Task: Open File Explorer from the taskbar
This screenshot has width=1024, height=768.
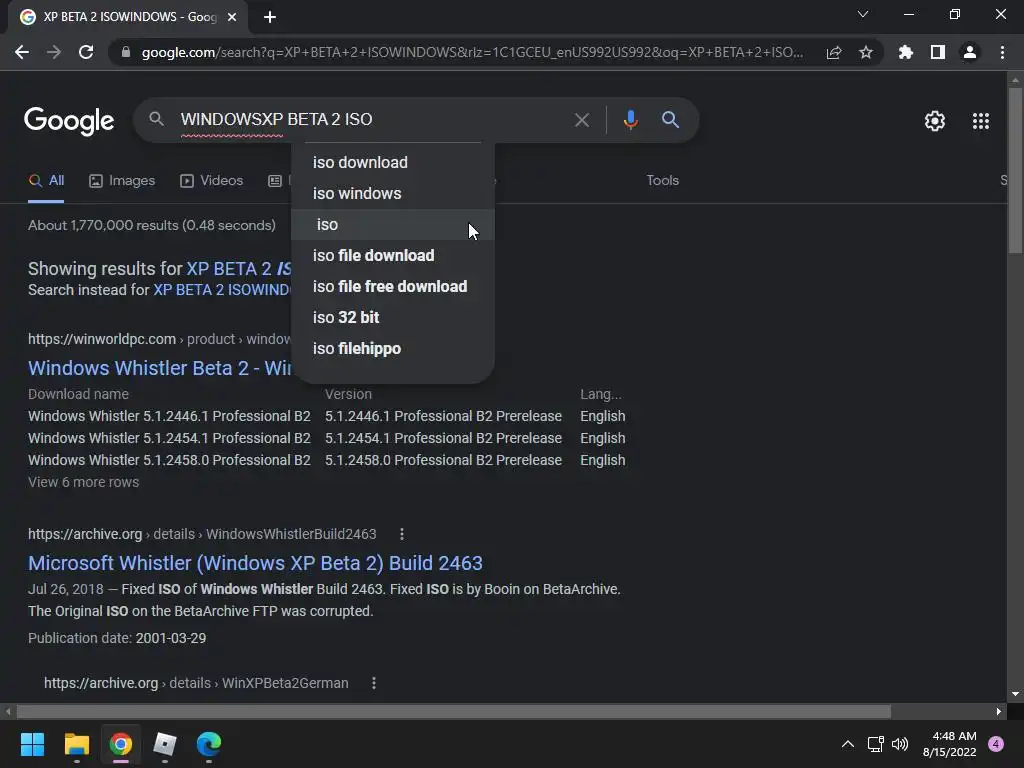Action: pos(76,744)
